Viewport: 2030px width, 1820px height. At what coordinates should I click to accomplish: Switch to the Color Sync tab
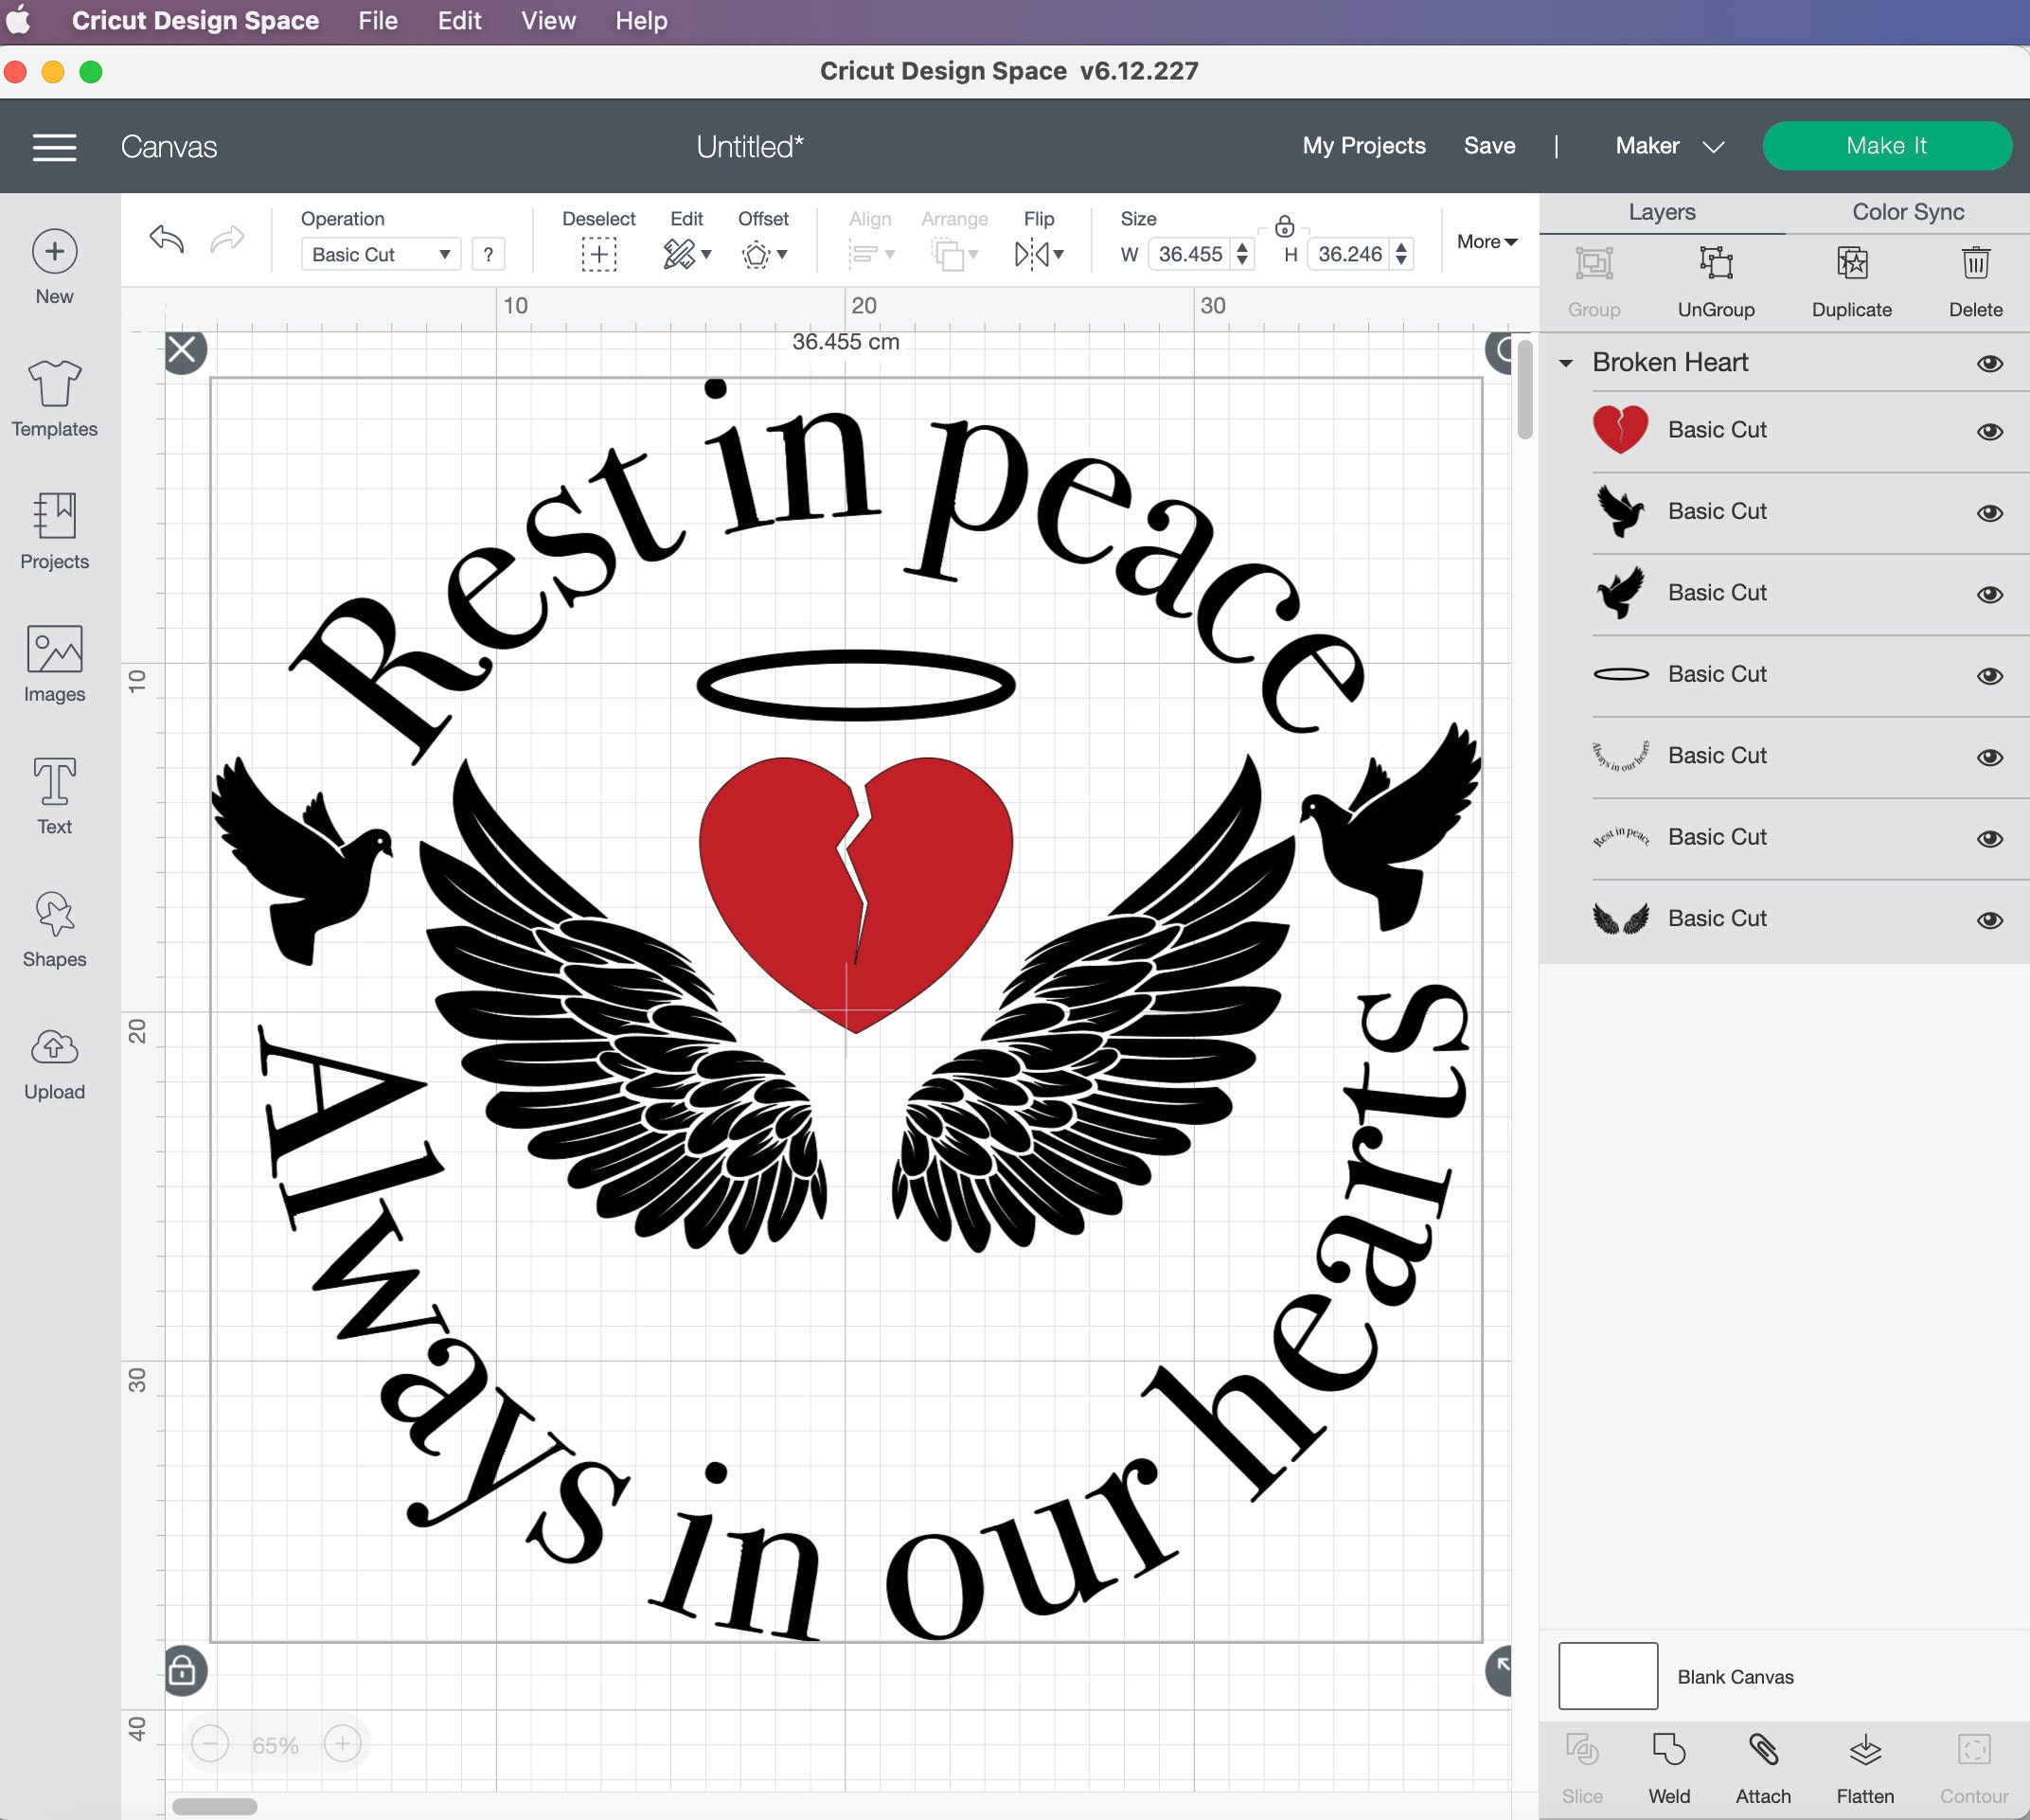(1905, 211)
